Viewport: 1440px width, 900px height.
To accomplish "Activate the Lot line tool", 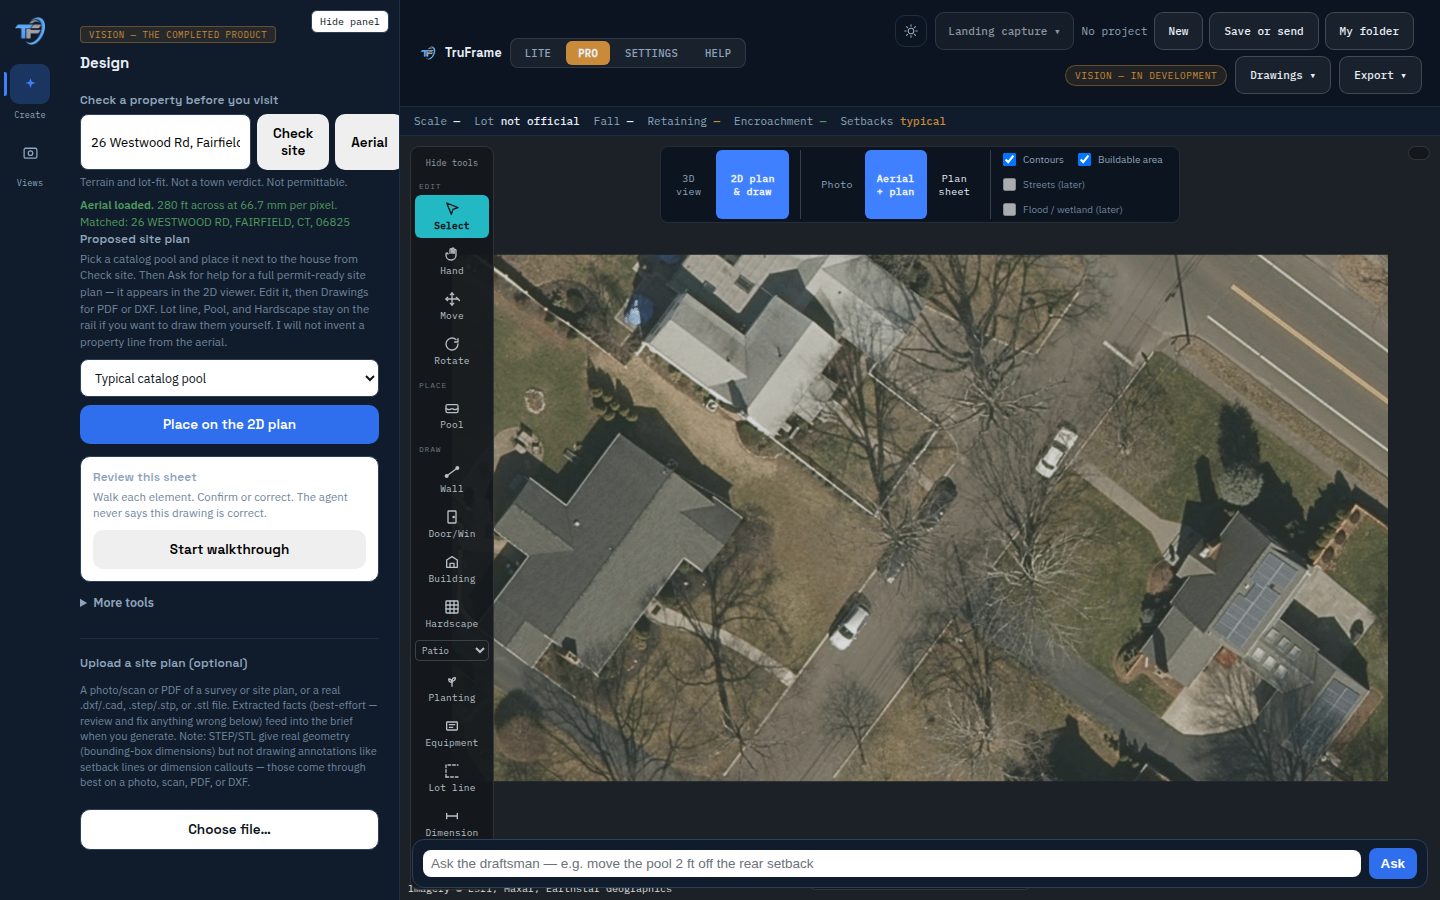I will [x=452, y=778].
